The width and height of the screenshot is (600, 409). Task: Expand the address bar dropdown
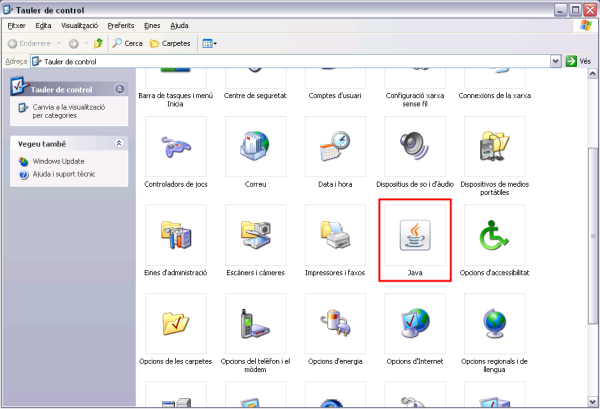click(556, 61)
